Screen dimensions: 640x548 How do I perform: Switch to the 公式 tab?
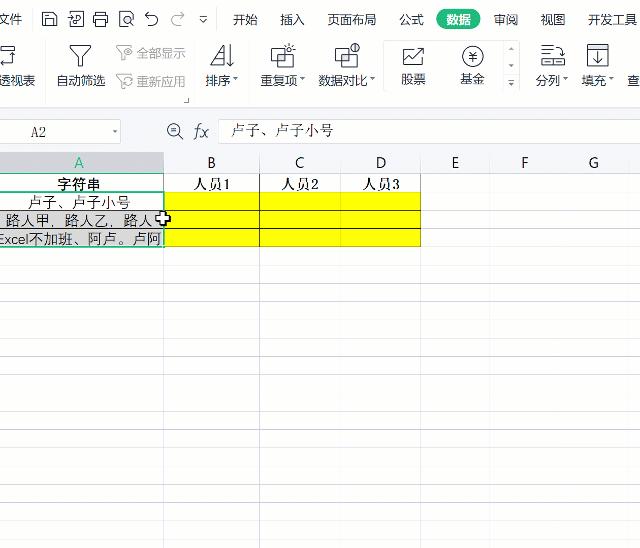pyautogui.click(x=411, y=19)
